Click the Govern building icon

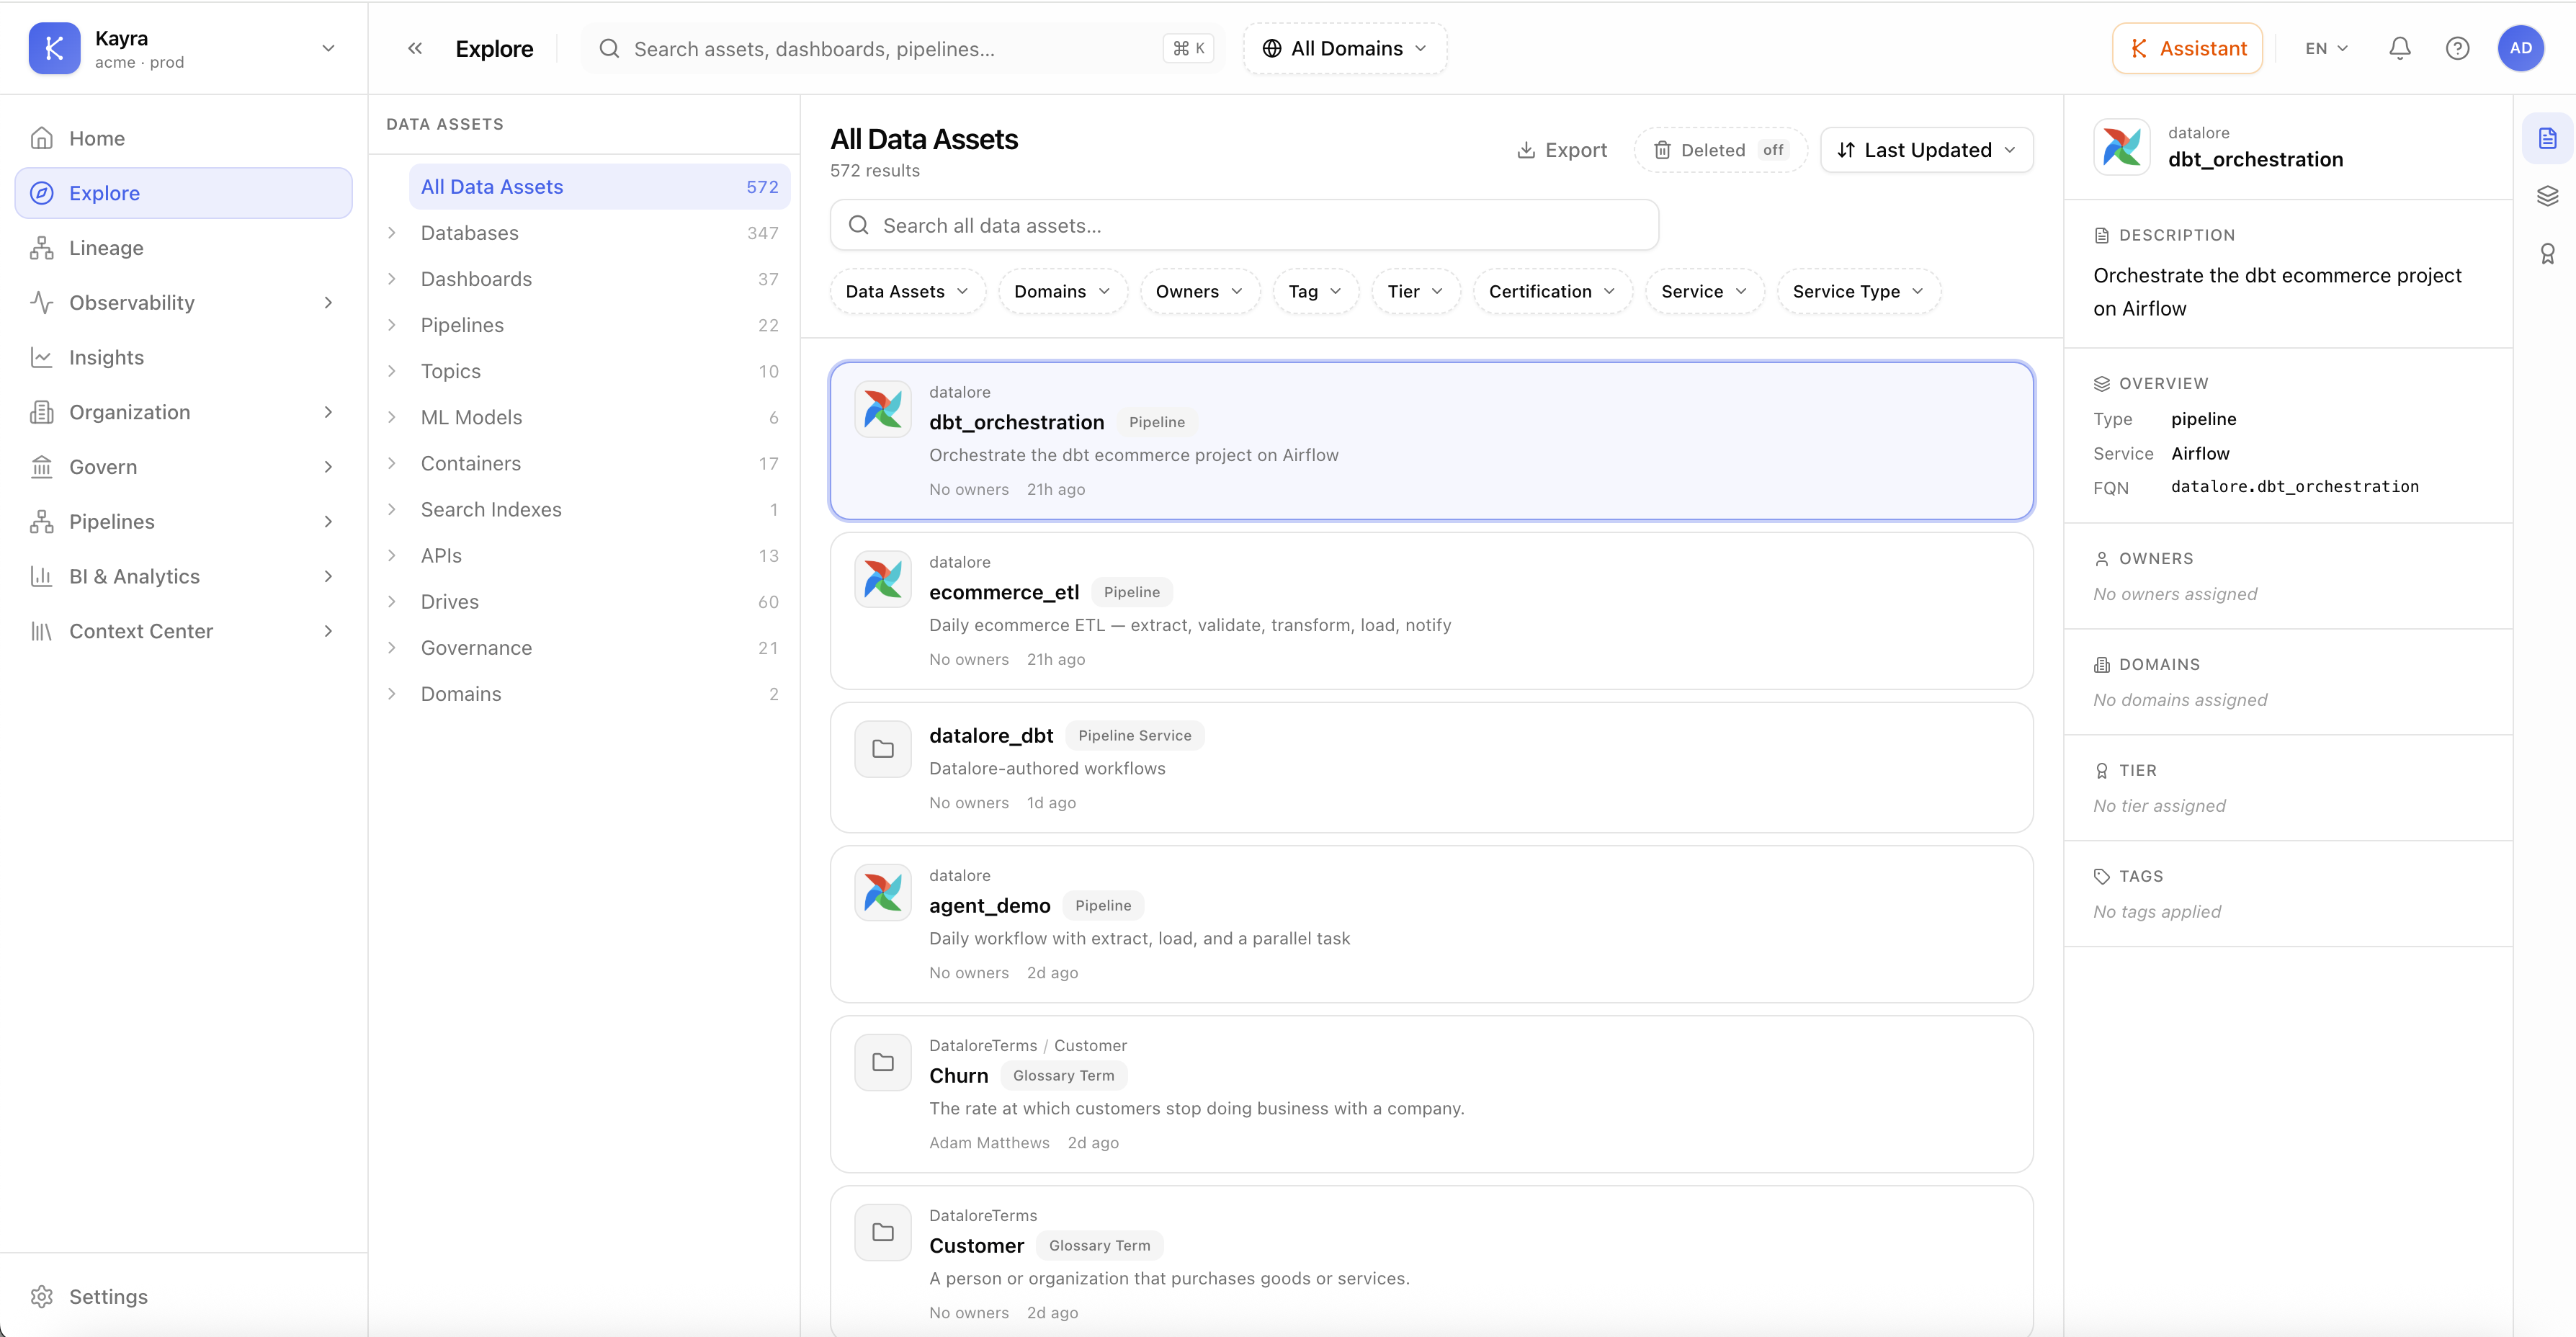pyautogui.click(x=42, y=467)
